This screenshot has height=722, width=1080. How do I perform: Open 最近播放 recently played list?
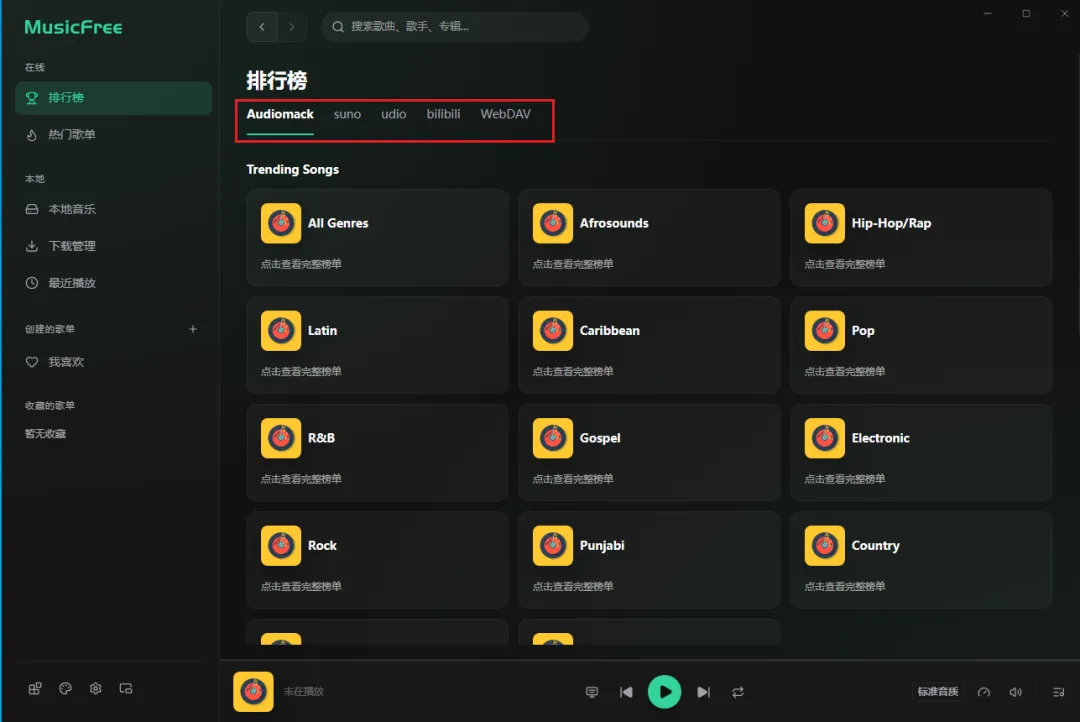pos(113,283)
